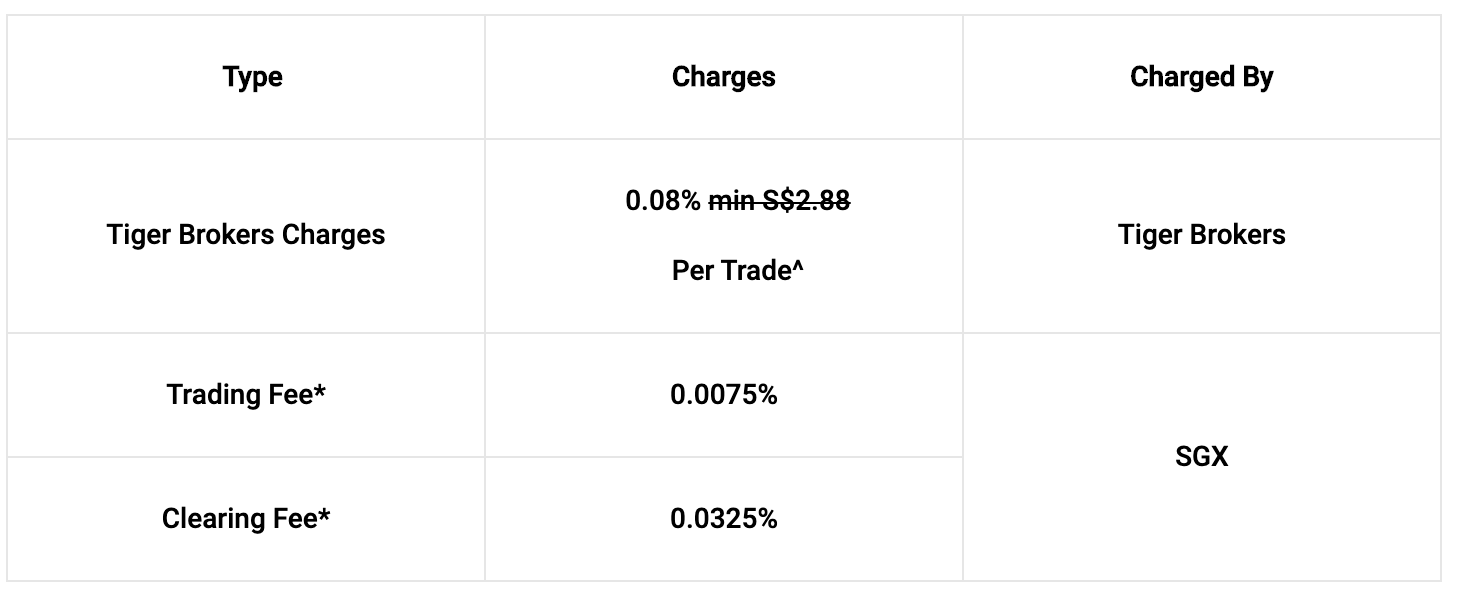Screen dimensions: 1460x598
Task: Click the 0.08% commission rate
Action: 663,201
